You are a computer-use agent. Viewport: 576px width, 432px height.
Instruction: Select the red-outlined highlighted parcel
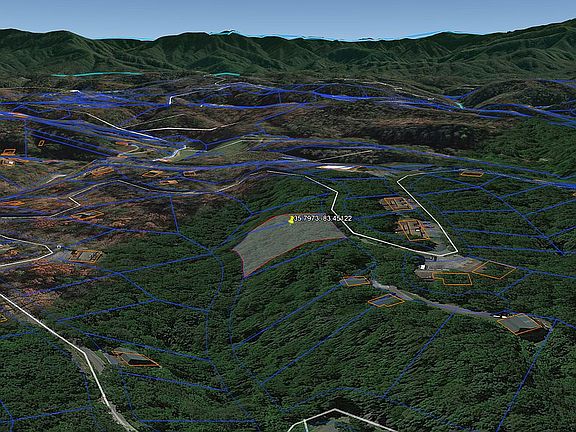point(288,243)
